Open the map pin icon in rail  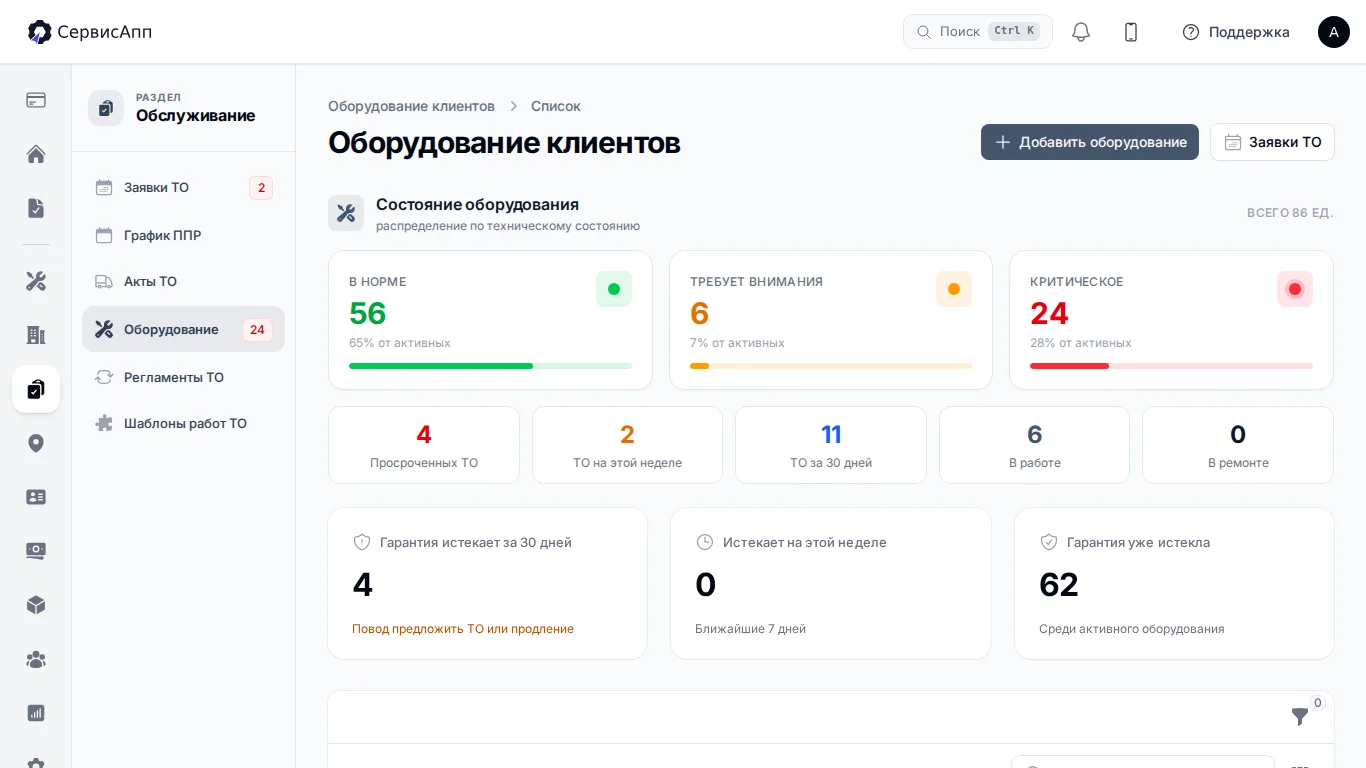36,443
